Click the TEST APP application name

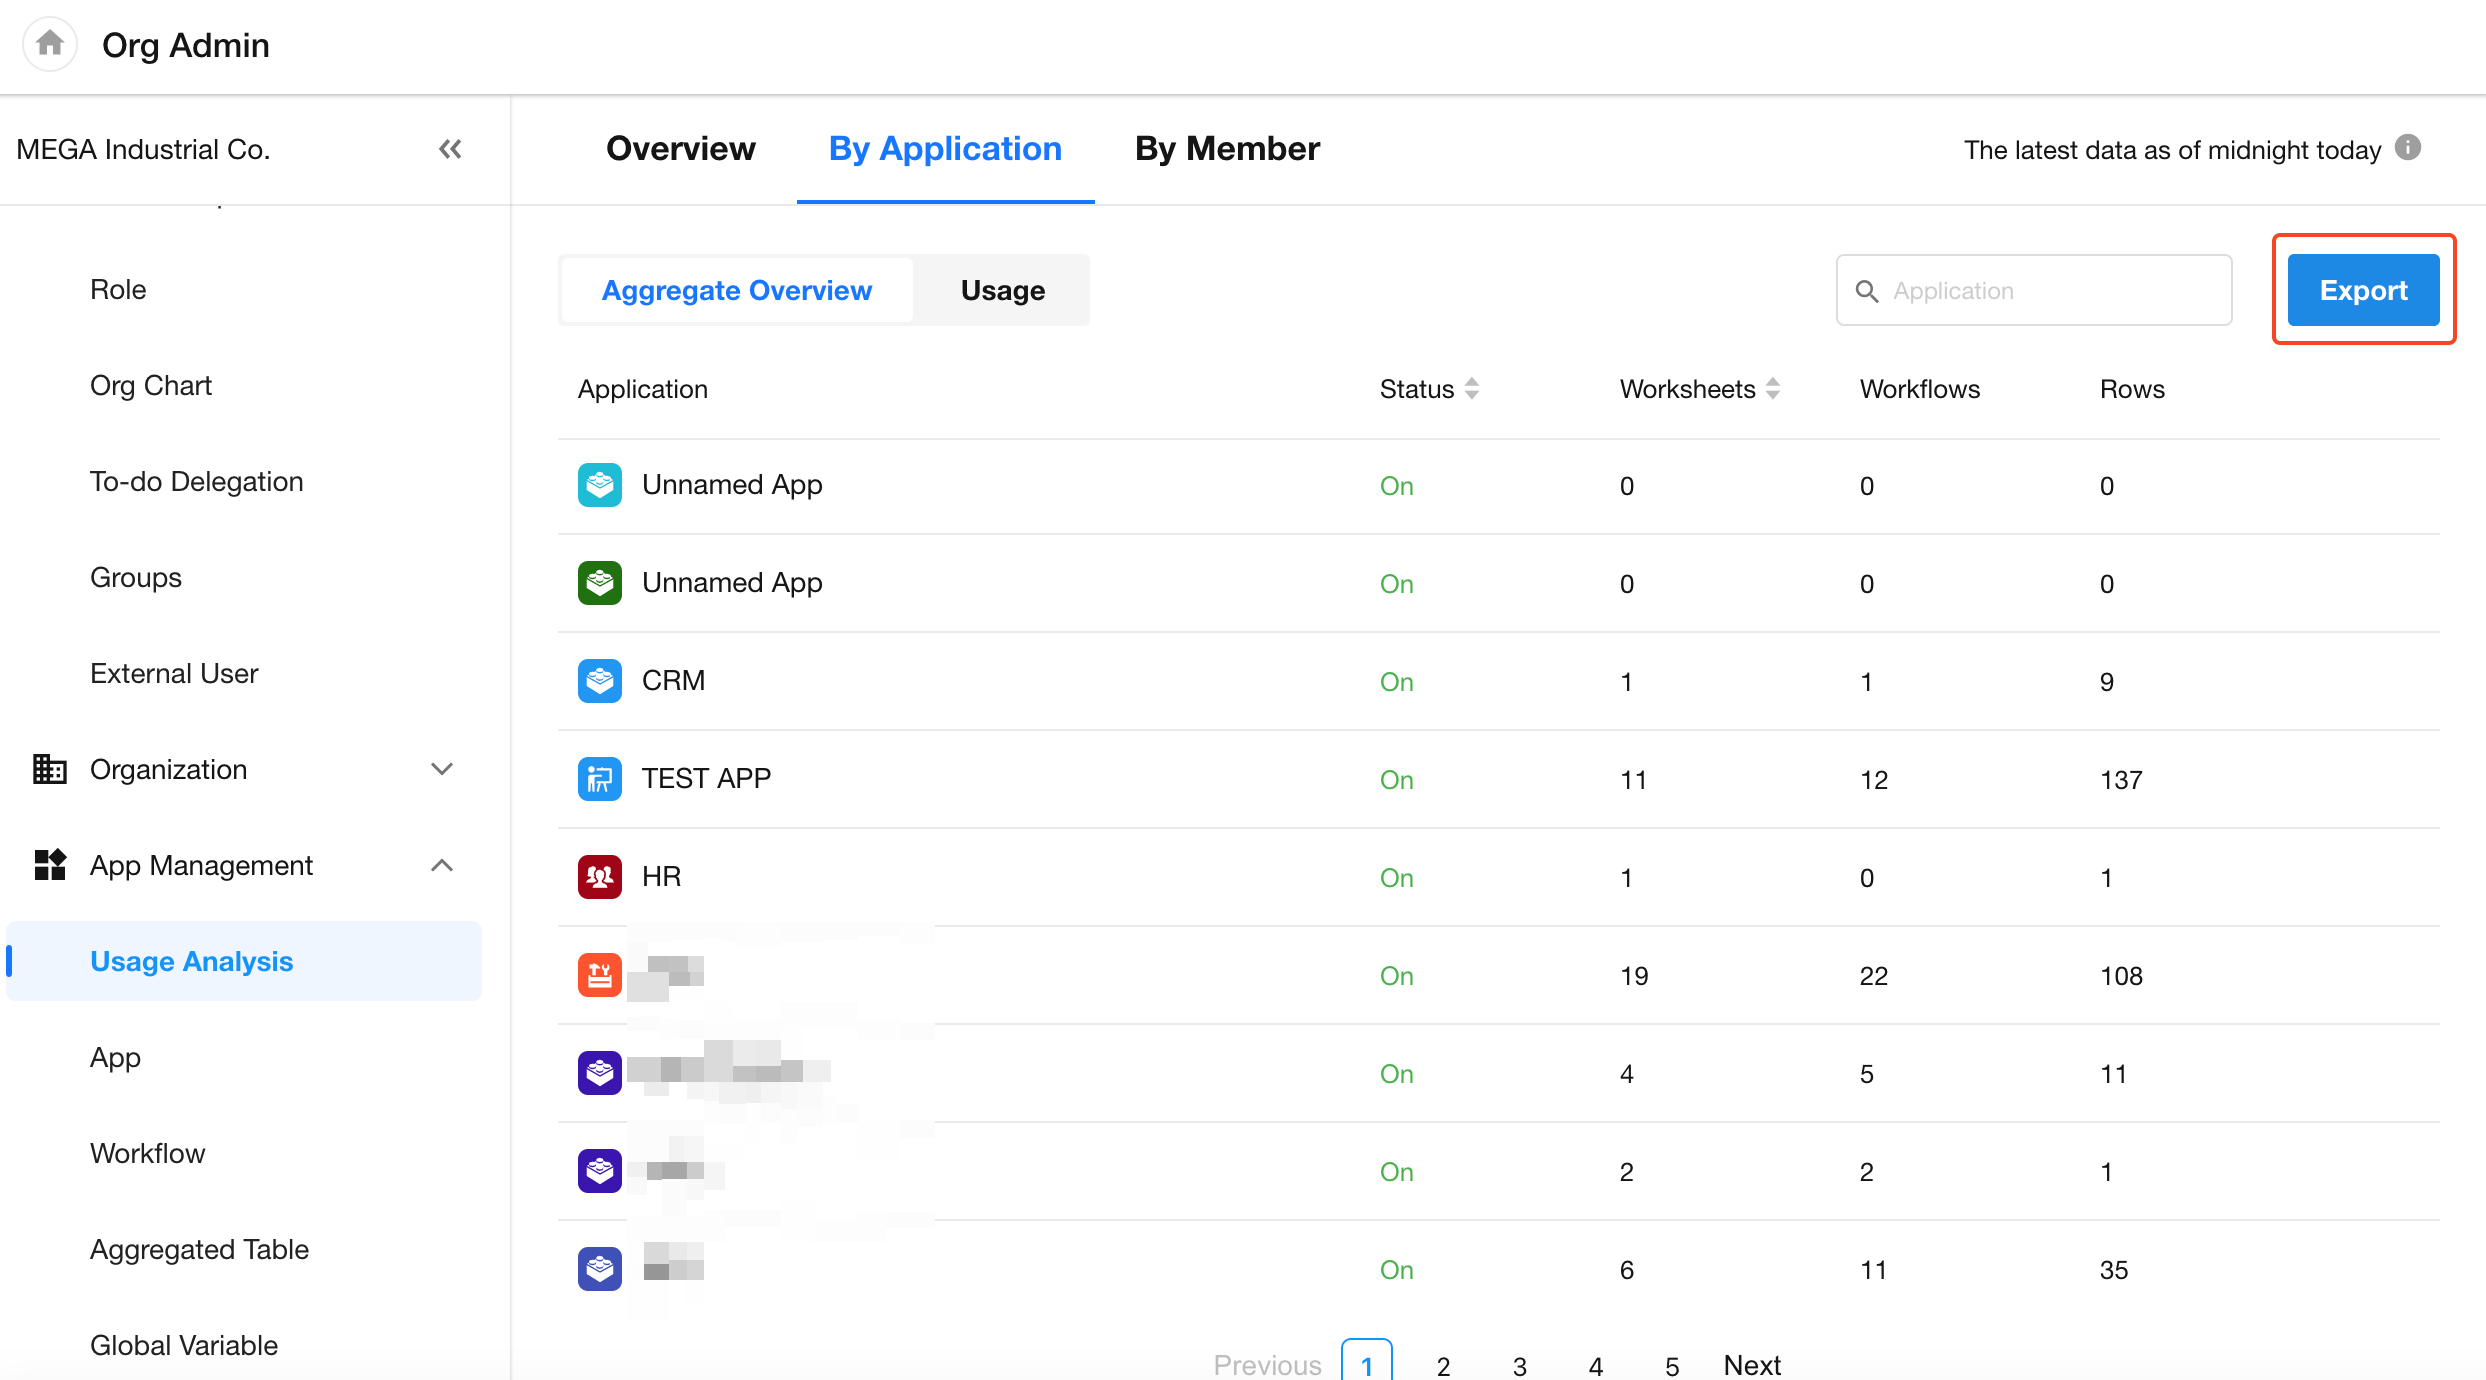click(706, 778)
